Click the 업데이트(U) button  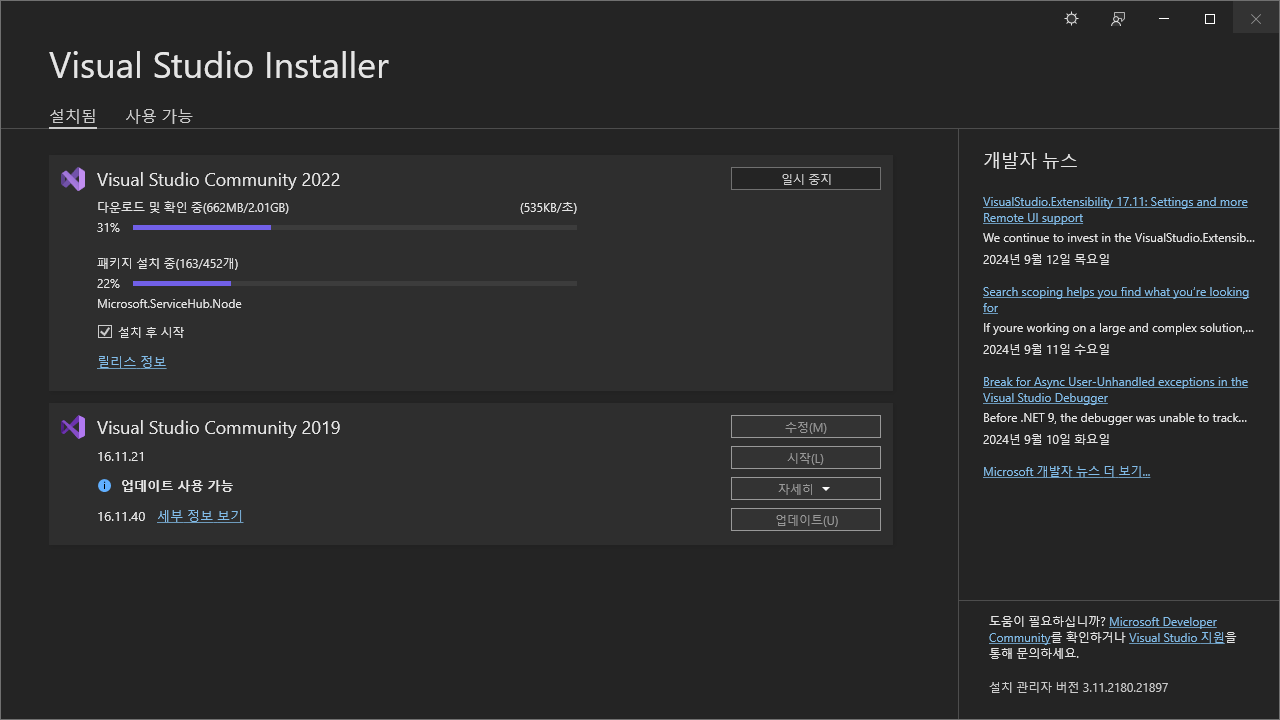click(806, 520)
